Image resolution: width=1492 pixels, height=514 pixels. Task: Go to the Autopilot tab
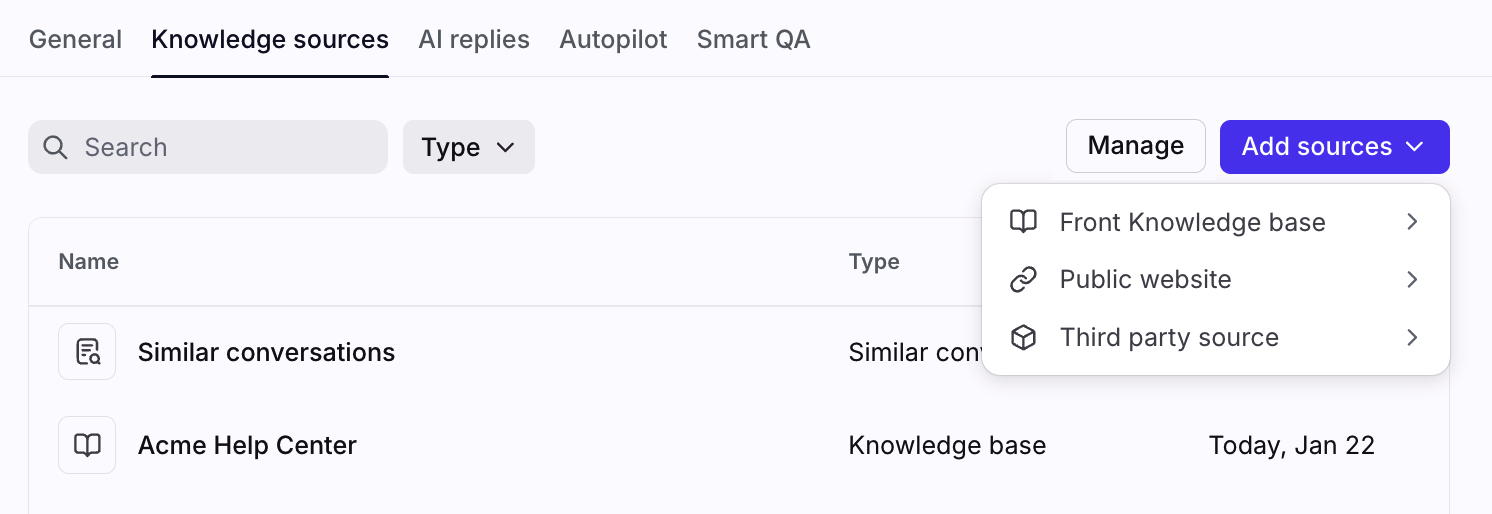[x=613, y=40]
